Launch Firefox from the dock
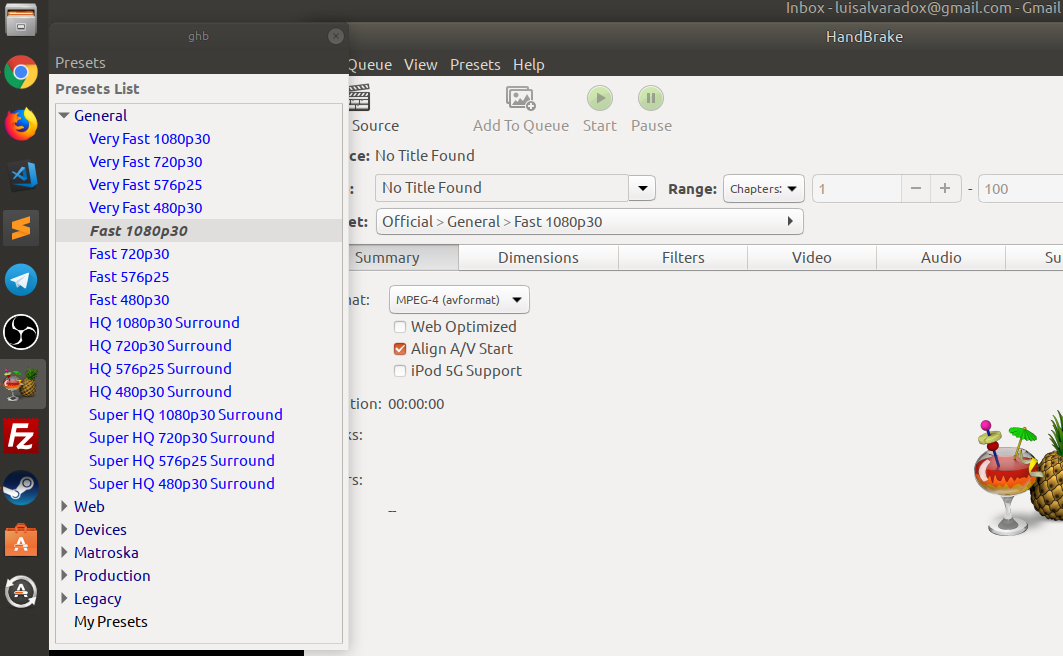Viewport: 1063px width, 656px height. (x=21, y=124)
